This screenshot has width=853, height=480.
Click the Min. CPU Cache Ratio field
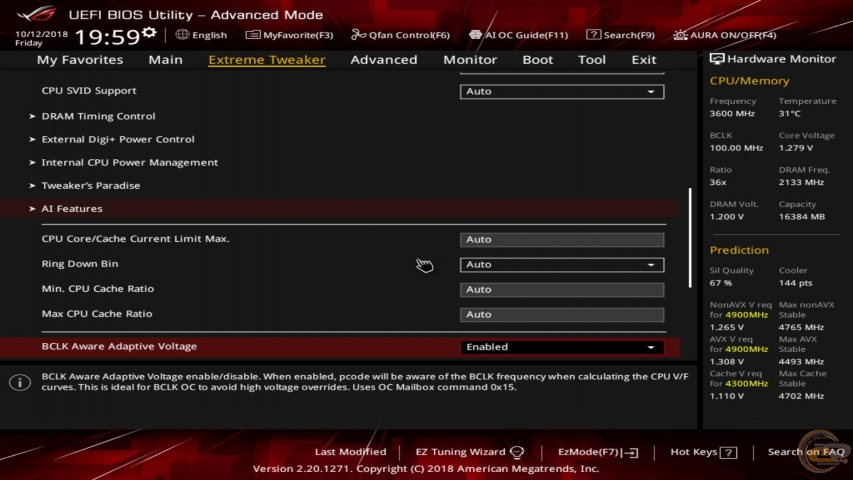pyautogui.click(x=562, y=290)
